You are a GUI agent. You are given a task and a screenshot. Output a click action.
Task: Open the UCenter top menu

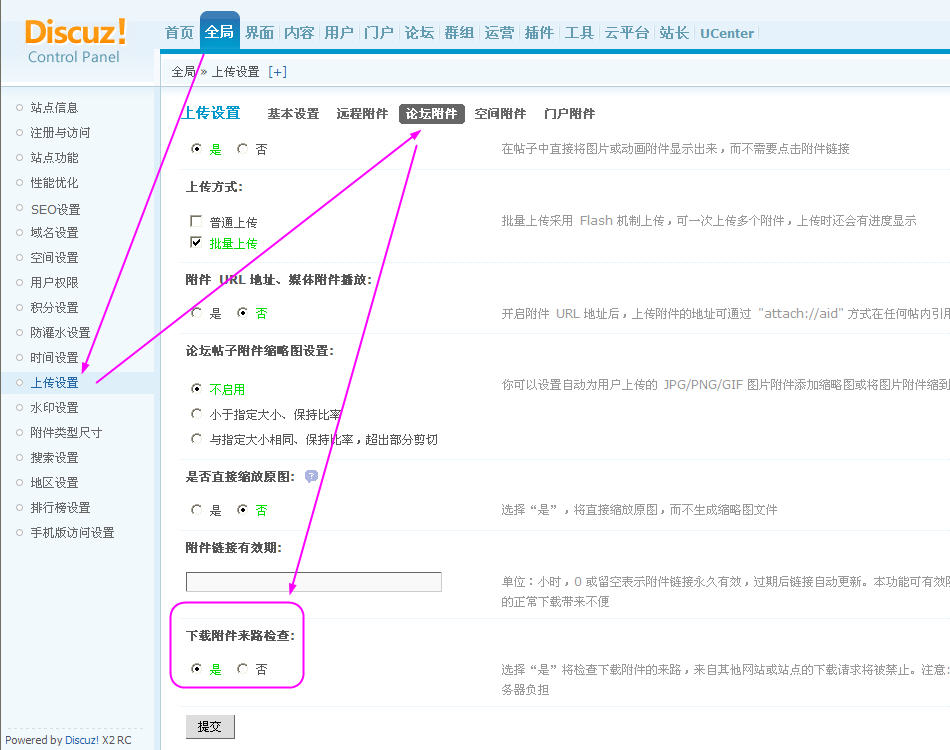pyautogui.click(x=727, y=33)
